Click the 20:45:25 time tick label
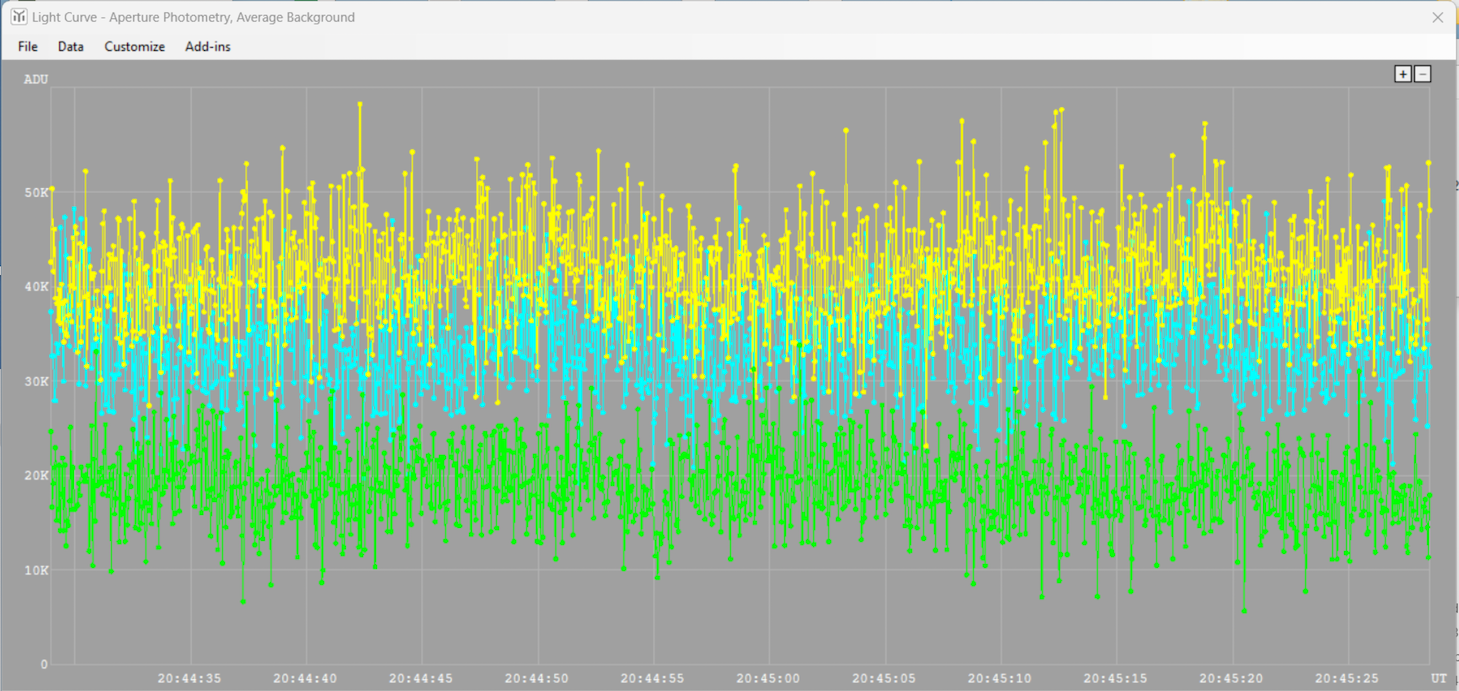Screen dimensions: 1459x691 coord(1347,678)
